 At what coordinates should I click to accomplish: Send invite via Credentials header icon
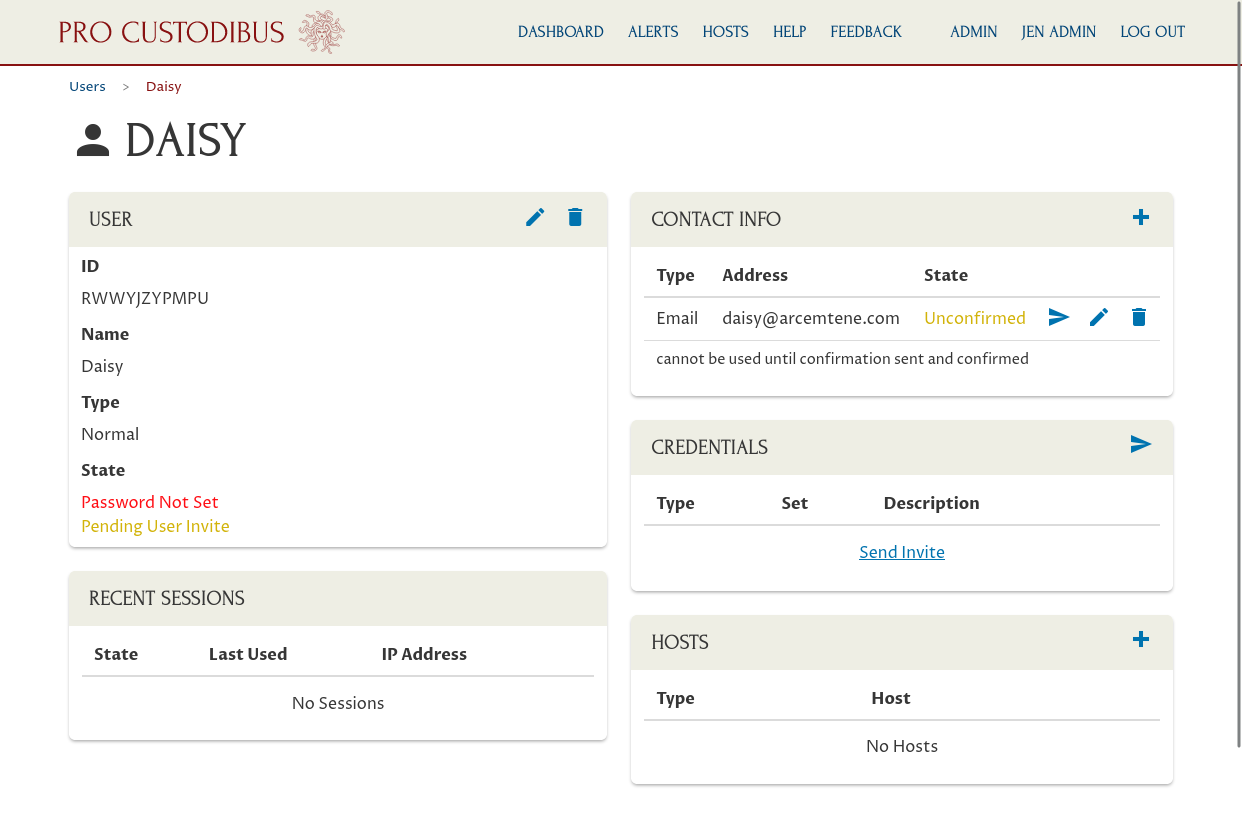pos(1141,444)
